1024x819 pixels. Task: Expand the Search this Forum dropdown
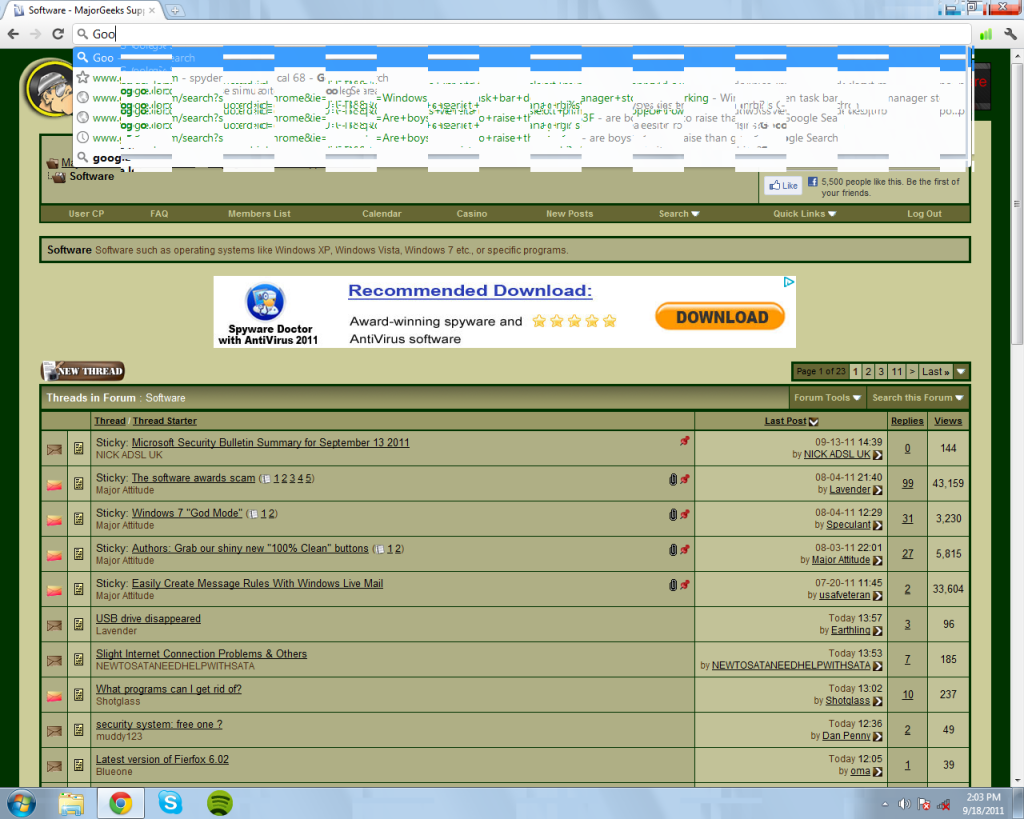[x=917, y=398]
